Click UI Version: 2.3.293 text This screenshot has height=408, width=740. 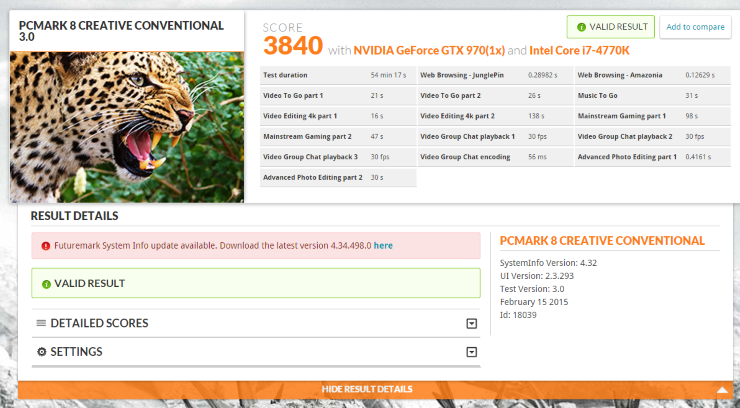(537, 276)
